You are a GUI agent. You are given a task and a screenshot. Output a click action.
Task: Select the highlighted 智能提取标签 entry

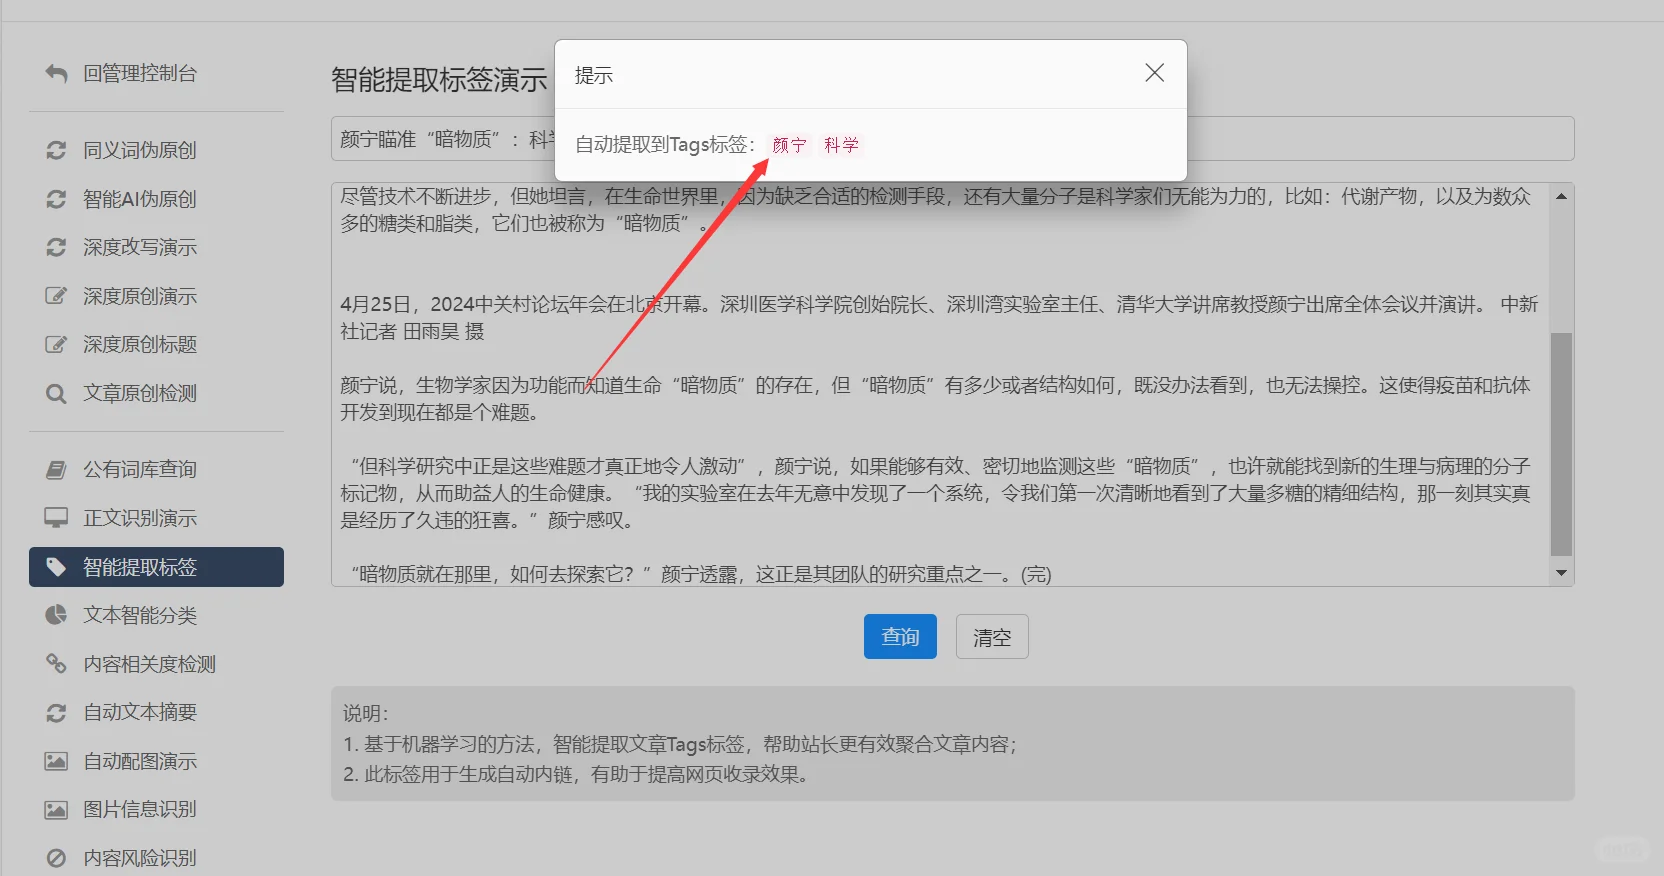tap(156, 567)
